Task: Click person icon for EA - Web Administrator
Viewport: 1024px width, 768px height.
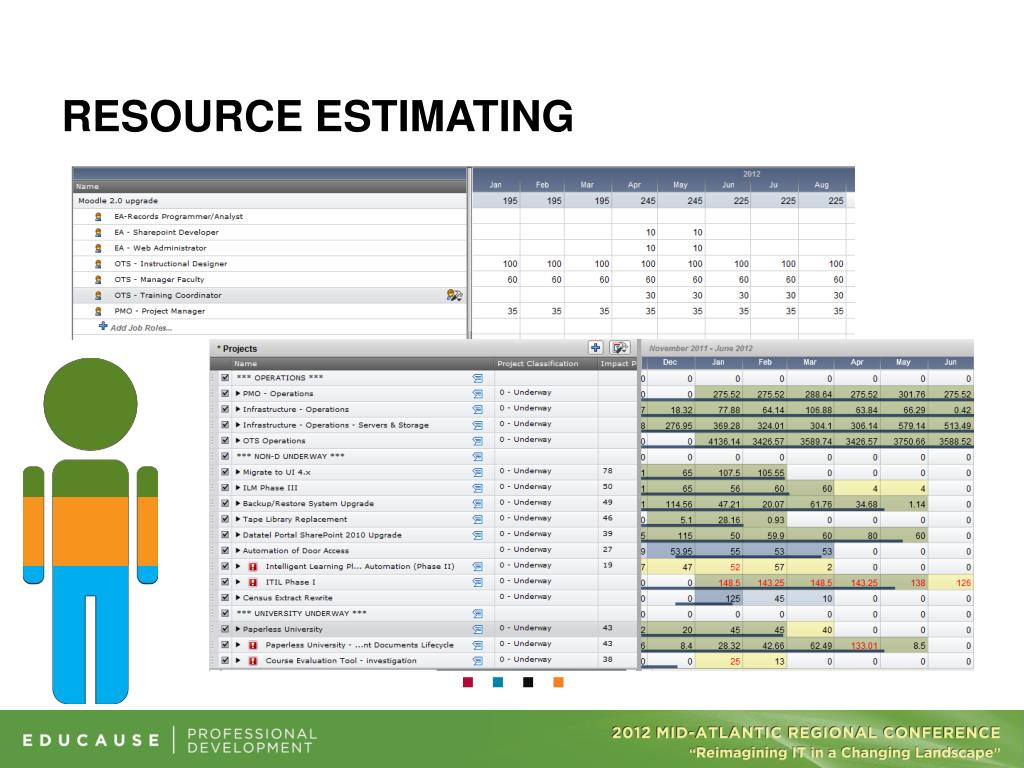Action: pyautogui.click(x=99, y=248)
